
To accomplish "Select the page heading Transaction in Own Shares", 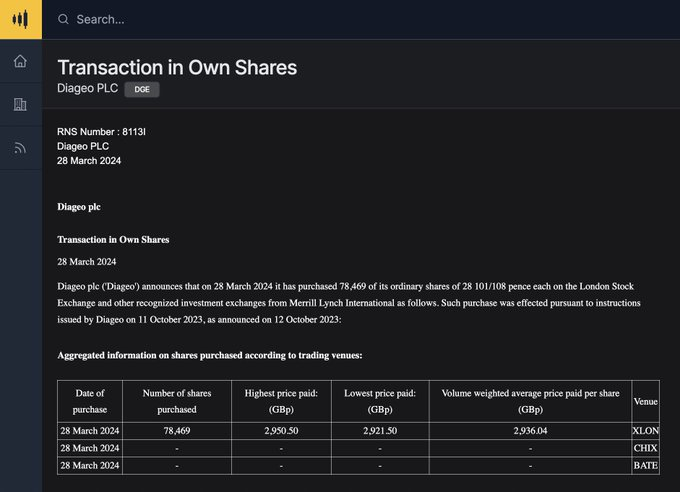I will (x=177, y=67).
